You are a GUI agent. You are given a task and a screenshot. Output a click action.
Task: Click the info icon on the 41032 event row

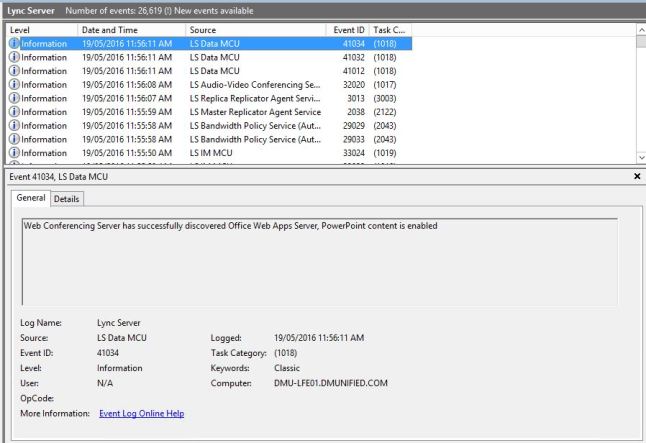14,58
